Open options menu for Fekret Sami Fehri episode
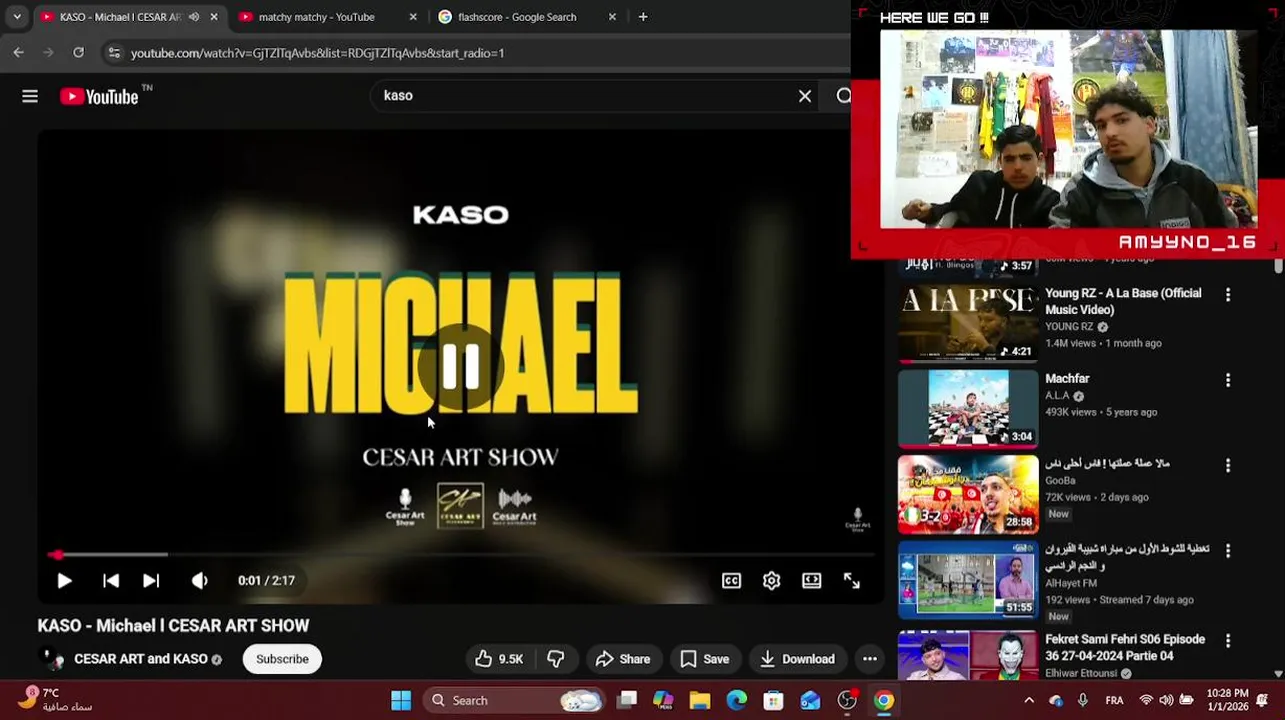 [x=1228, y=641]
